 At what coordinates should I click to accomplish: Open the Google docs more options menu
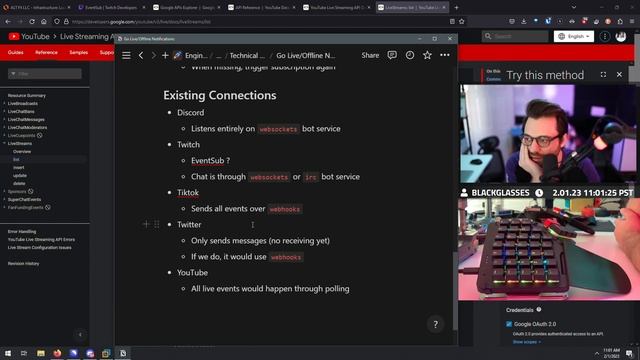[604, 36]
